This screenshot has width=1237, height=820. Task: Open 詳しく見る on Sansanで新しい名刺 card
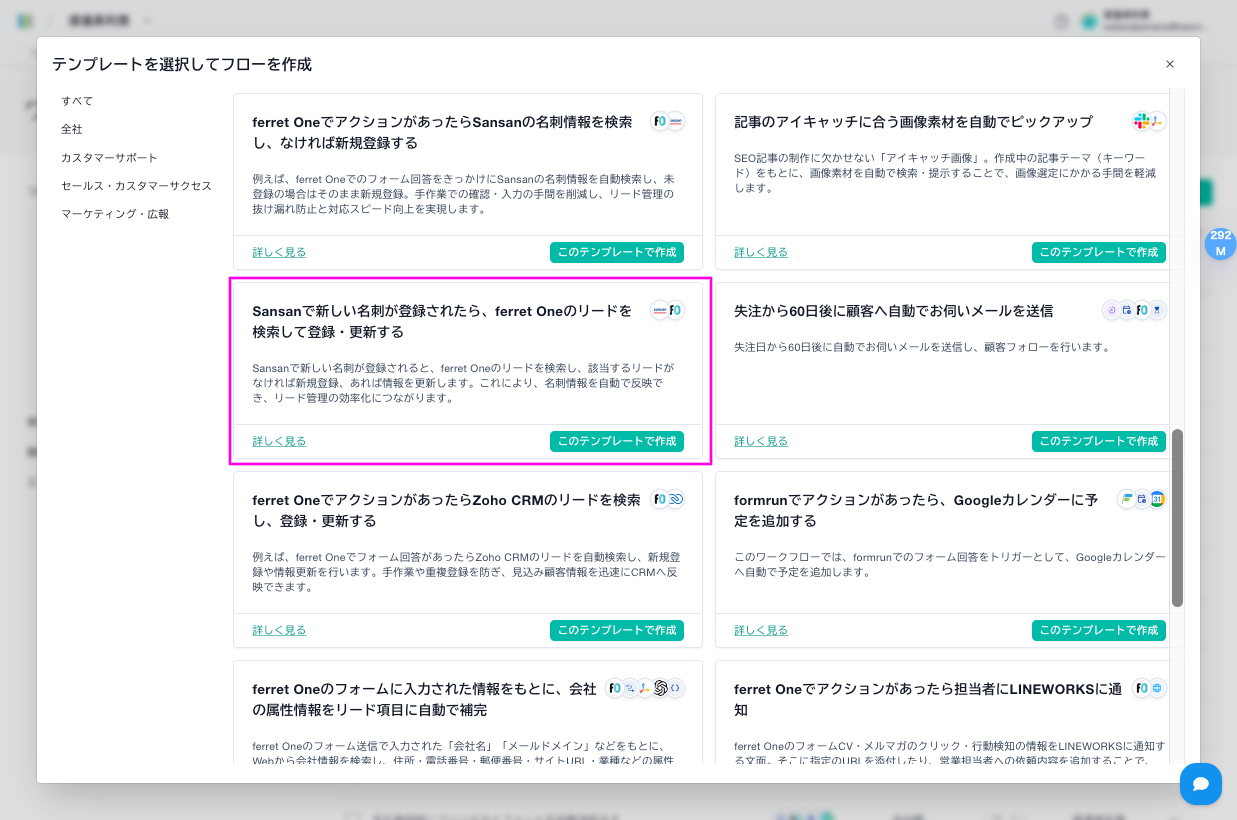click(279, 441)
